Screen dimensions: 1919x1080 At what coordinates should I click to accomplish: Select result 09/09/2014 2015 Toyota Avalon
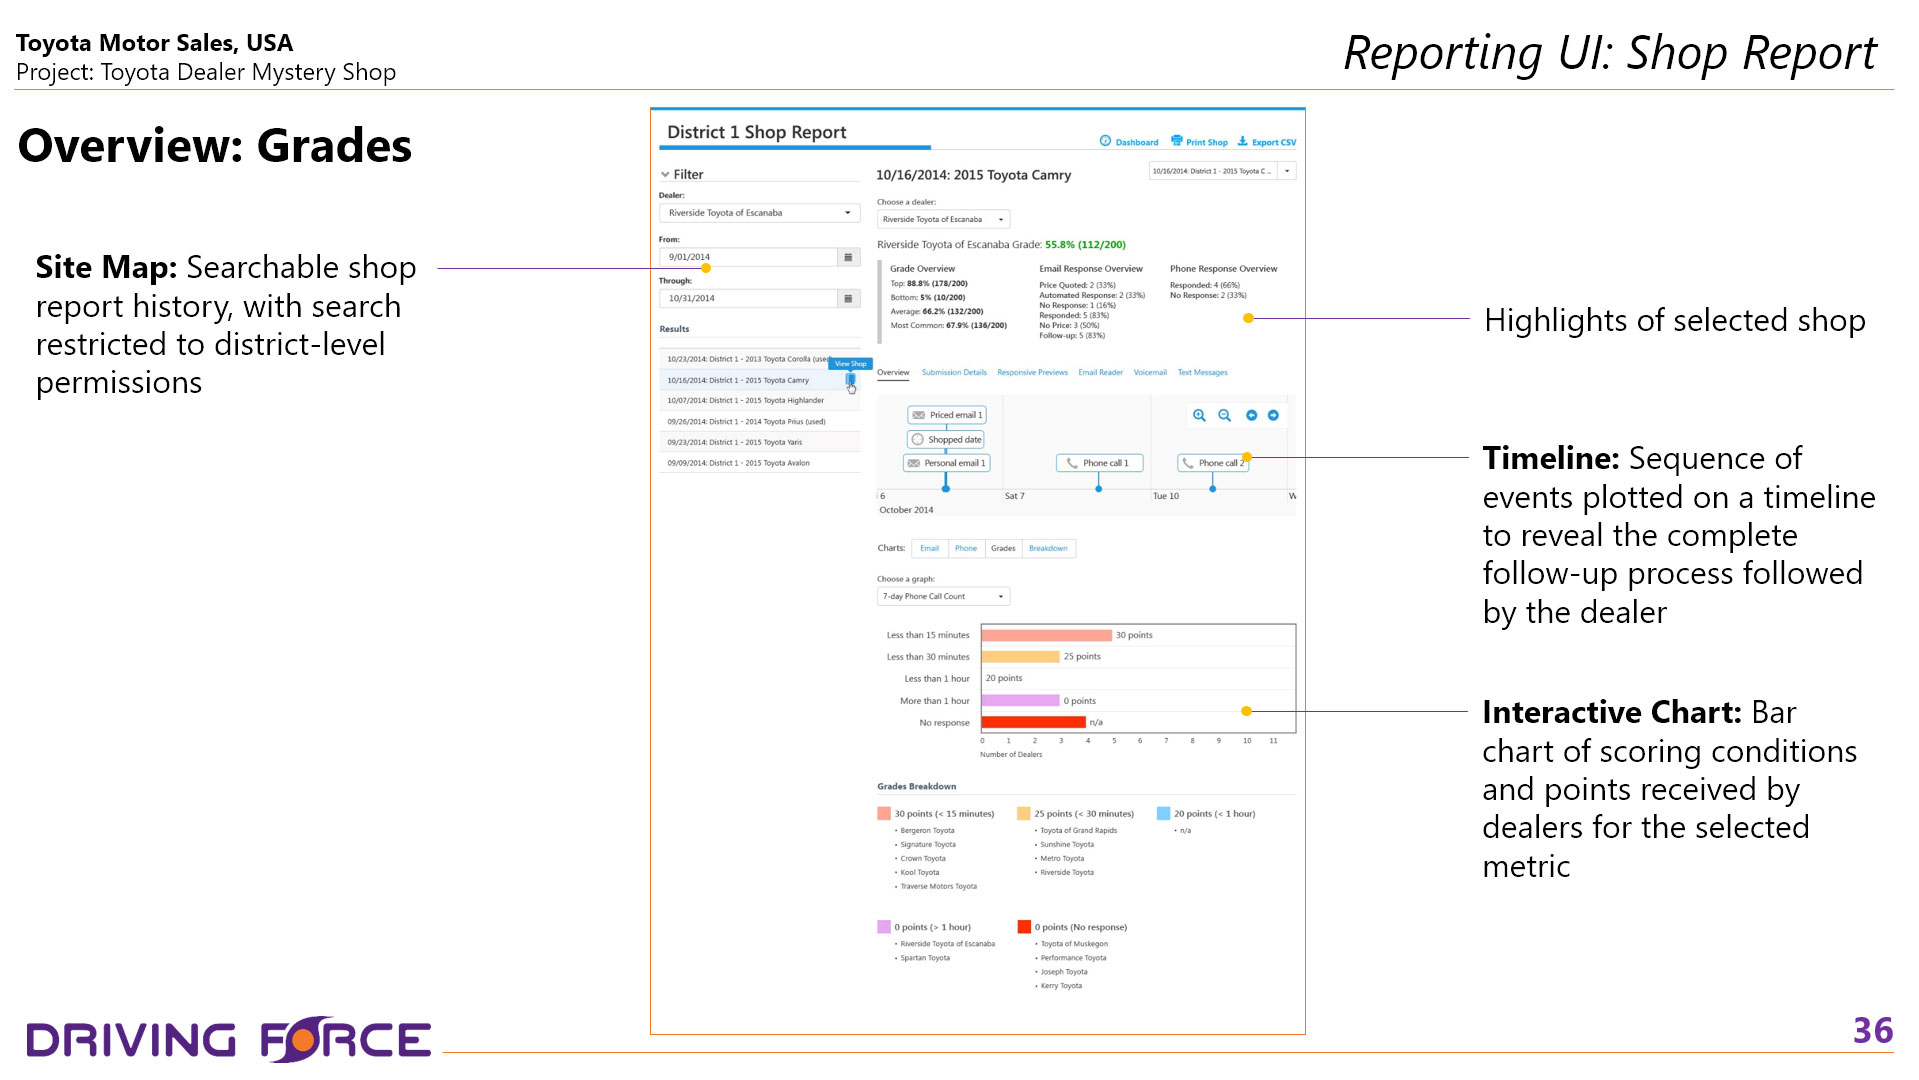coord(759,463)
